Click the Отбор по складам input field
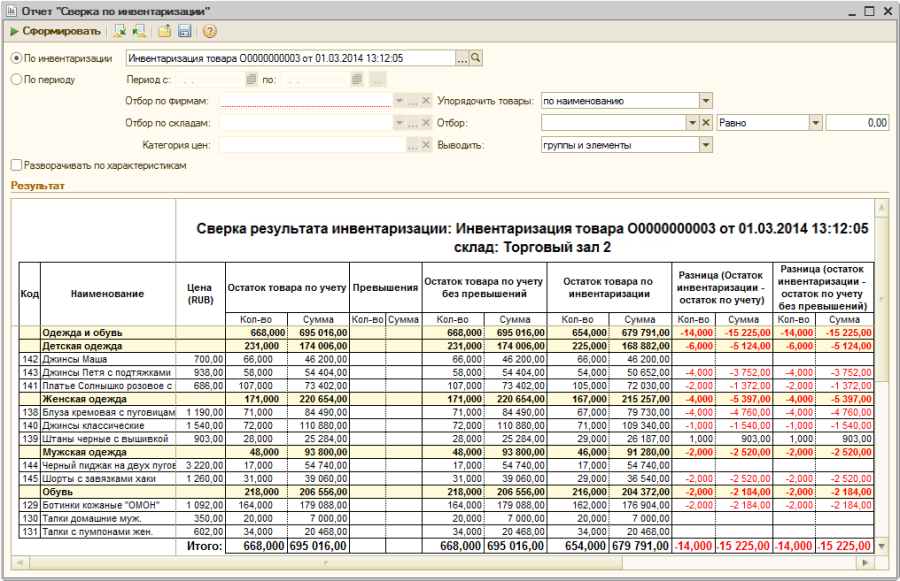 click(306, 123)
